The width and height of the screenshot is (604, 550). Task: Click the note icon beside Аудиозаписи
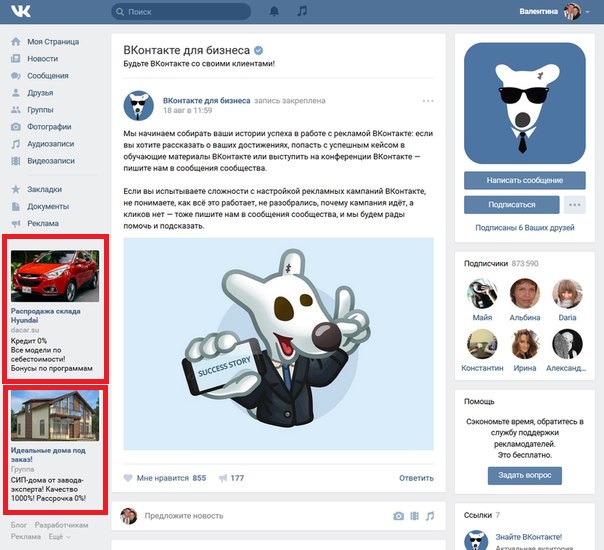pos(16,144)
